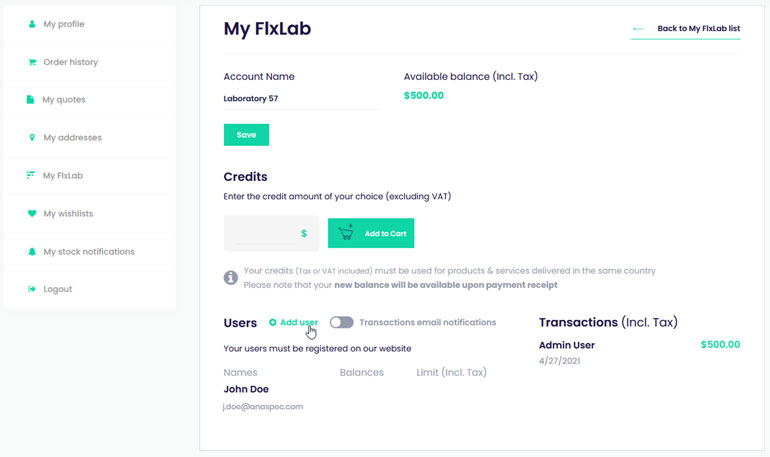Screen dimensions: 770x457
Task: Click the Order history cart icon
Action: 32,62
